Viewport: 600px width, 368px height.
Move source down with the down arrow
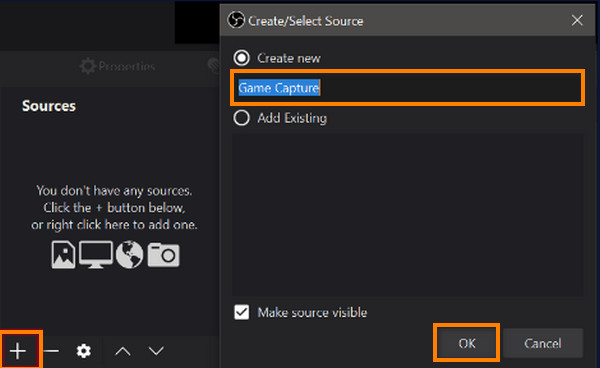pyautogui.click(x=156, y=351)
